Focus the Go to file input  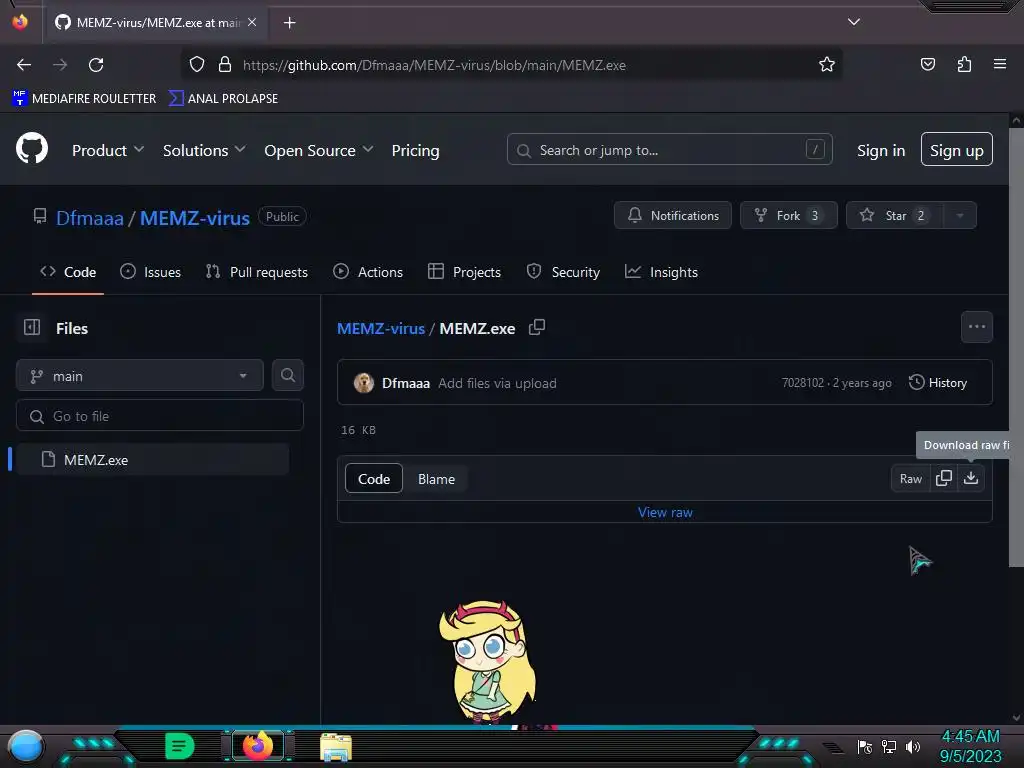[x=160, y=416]
